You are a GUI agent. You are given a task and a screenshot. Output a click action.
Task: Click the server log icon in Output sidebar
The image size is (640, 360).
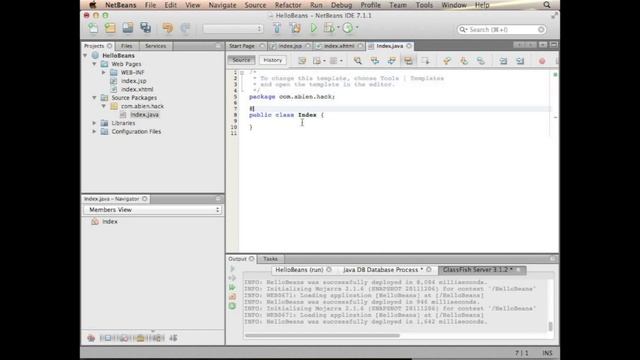tap(232, 296)
